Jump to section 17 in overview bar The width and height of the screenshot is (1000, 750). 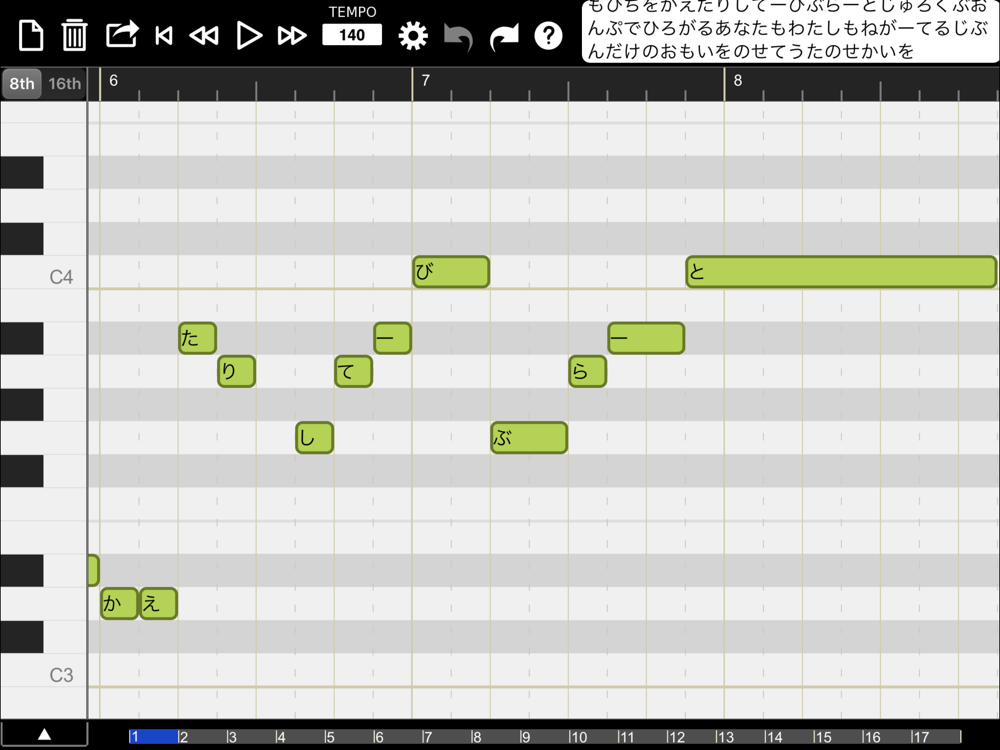935,737
